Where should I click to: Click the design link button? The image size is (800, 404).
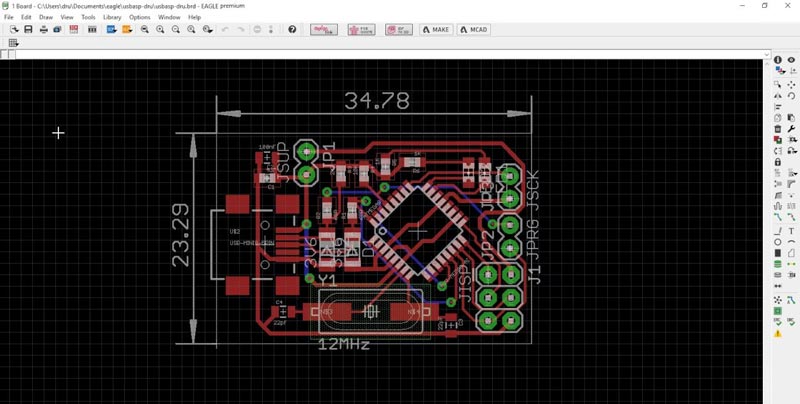coord(324,30)
